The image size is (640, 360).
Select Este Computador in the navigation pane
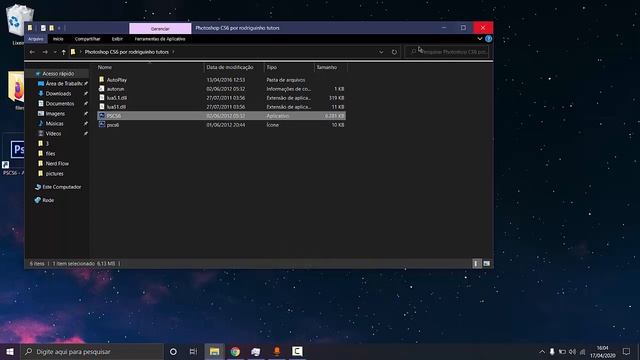[x=62, y=187]
